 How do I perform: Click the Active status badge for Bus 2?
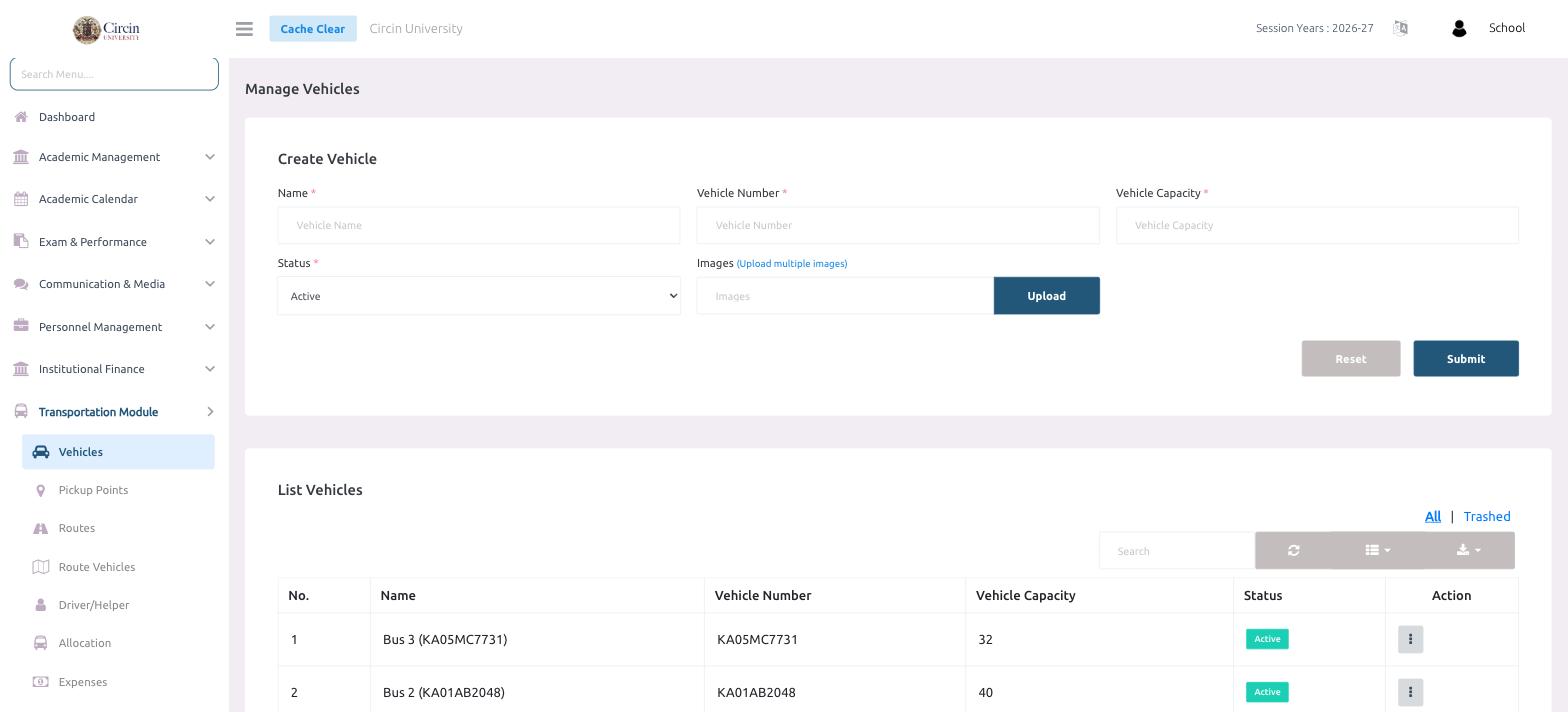[1267, 692]
